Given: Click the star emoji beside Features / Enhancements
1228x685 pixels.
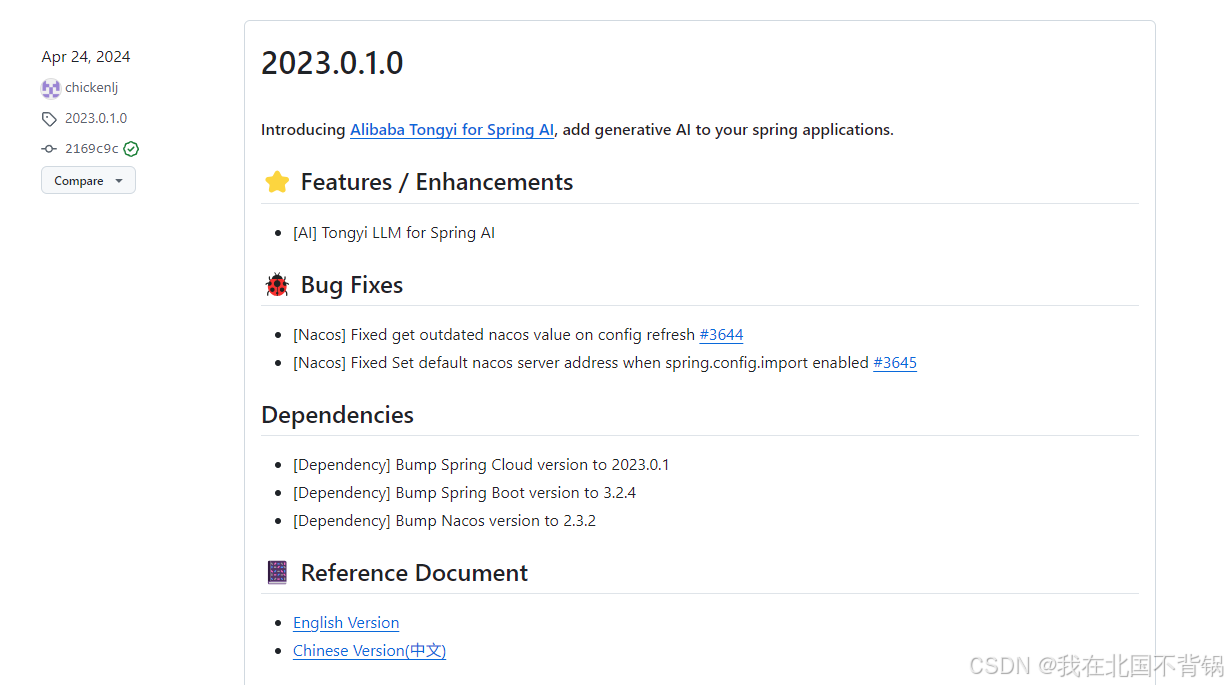Looking at the screenshot, I should pyautogui.click(x=277, y=182).
